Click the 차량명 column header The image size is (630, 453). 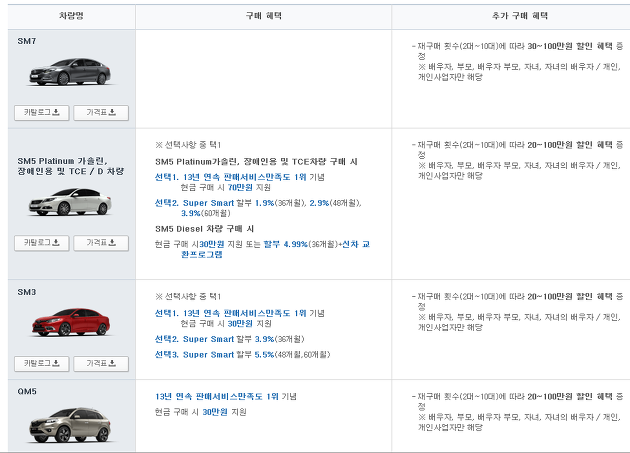[72, 16]
